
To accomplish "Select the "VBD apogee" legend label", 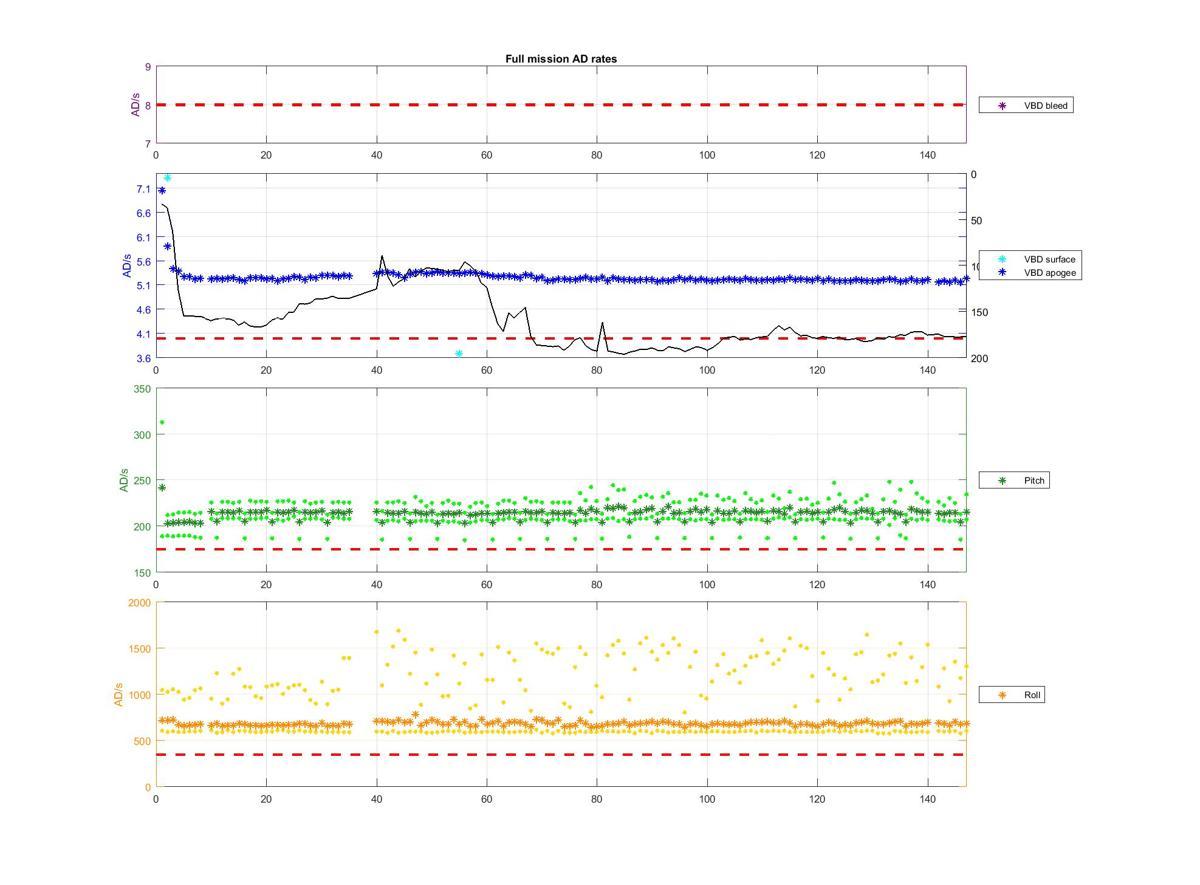I will click(1049, 272).
